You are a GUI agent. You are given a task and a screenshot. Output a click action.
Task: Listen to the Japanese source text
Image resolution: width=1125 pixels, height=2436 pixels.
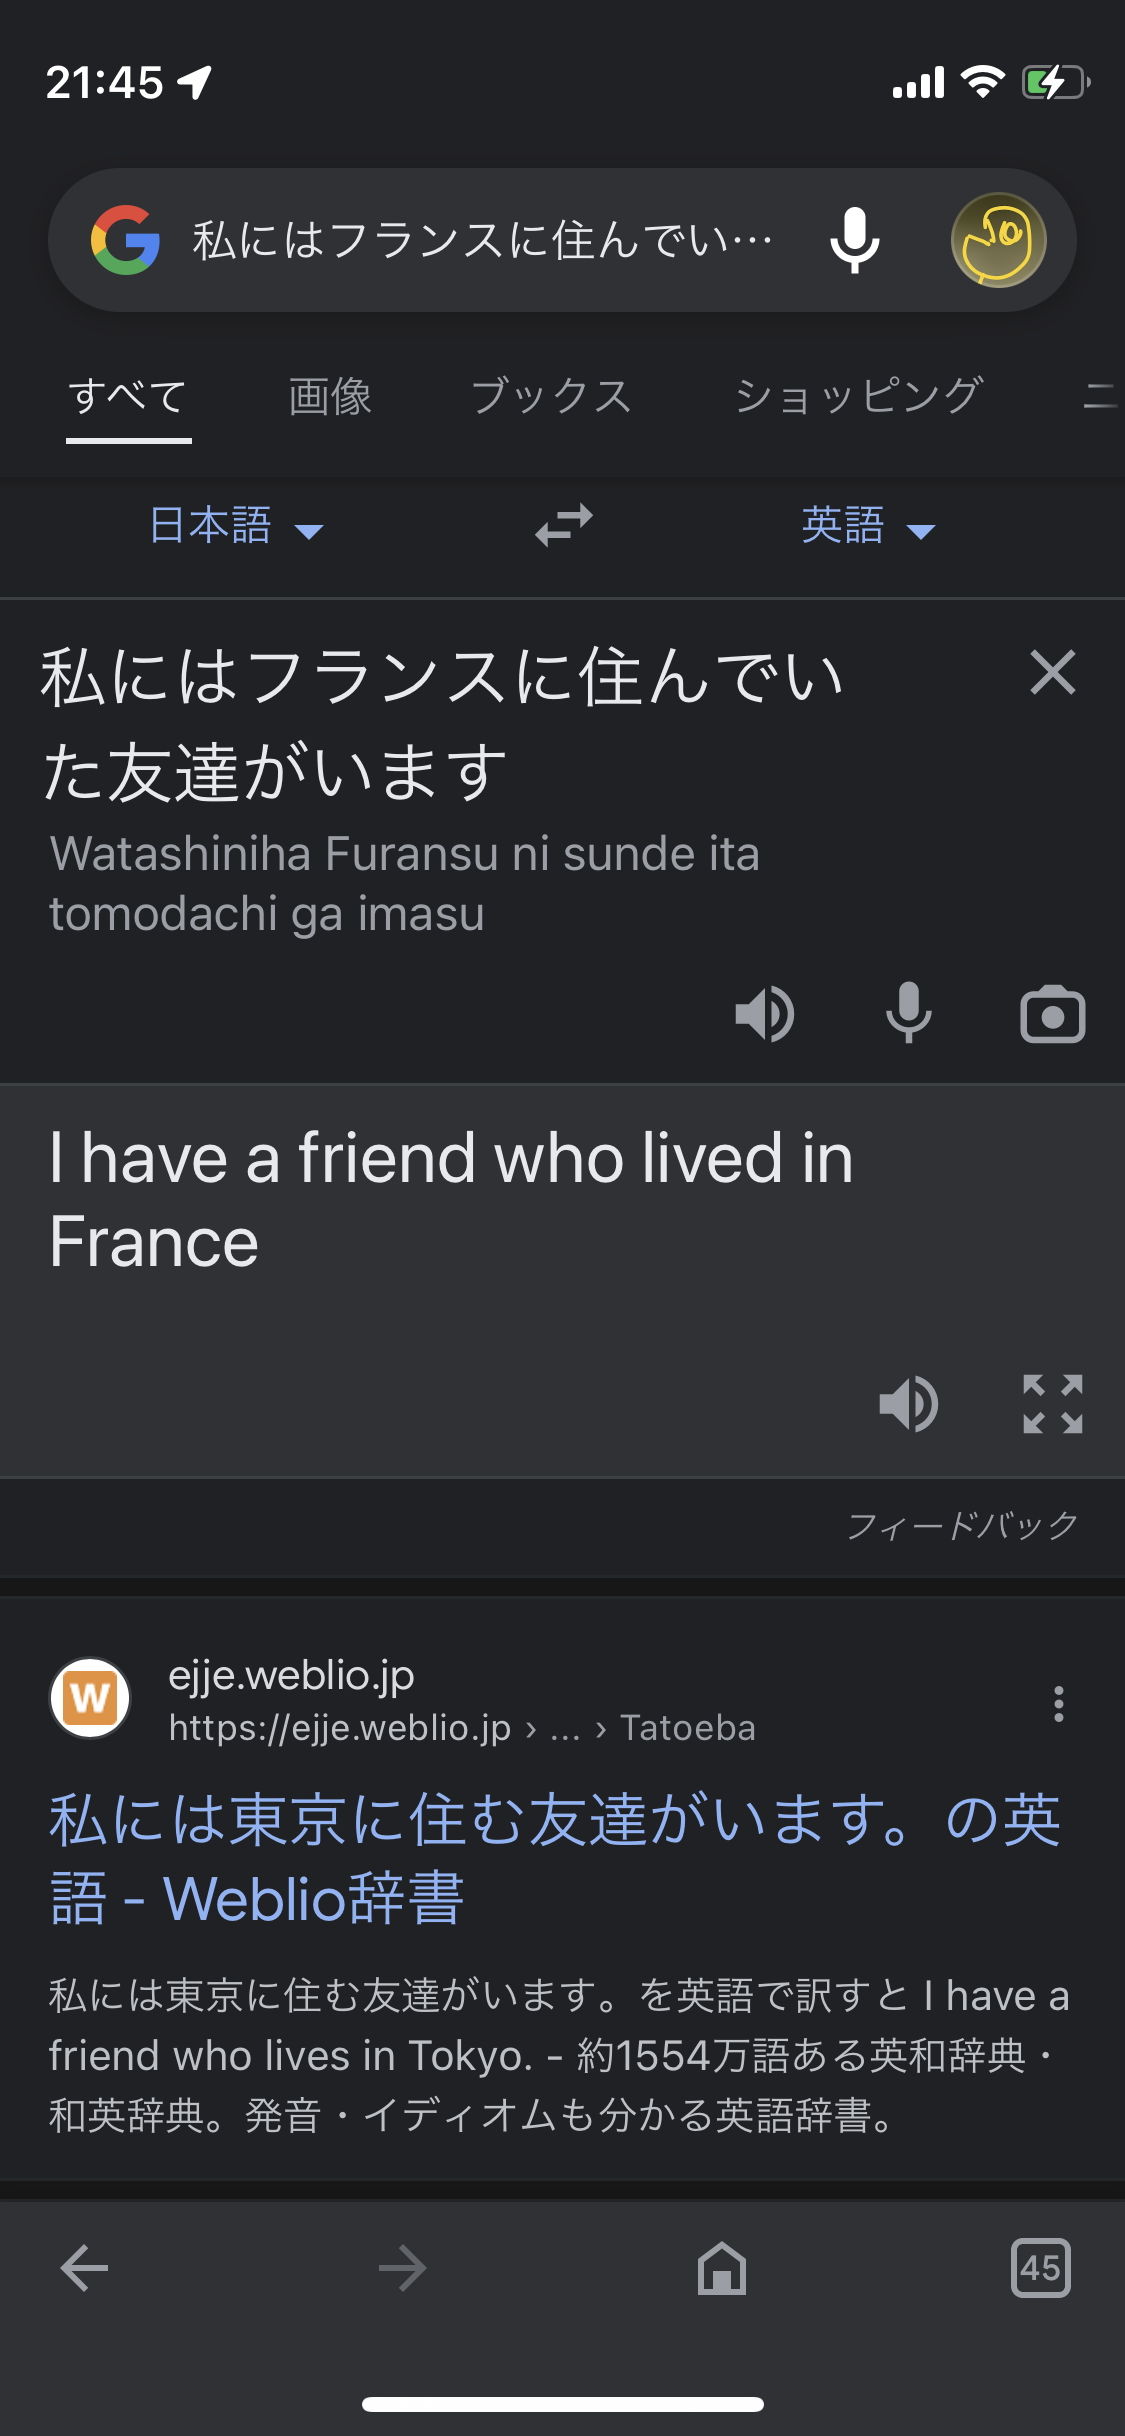(765, 1014)
